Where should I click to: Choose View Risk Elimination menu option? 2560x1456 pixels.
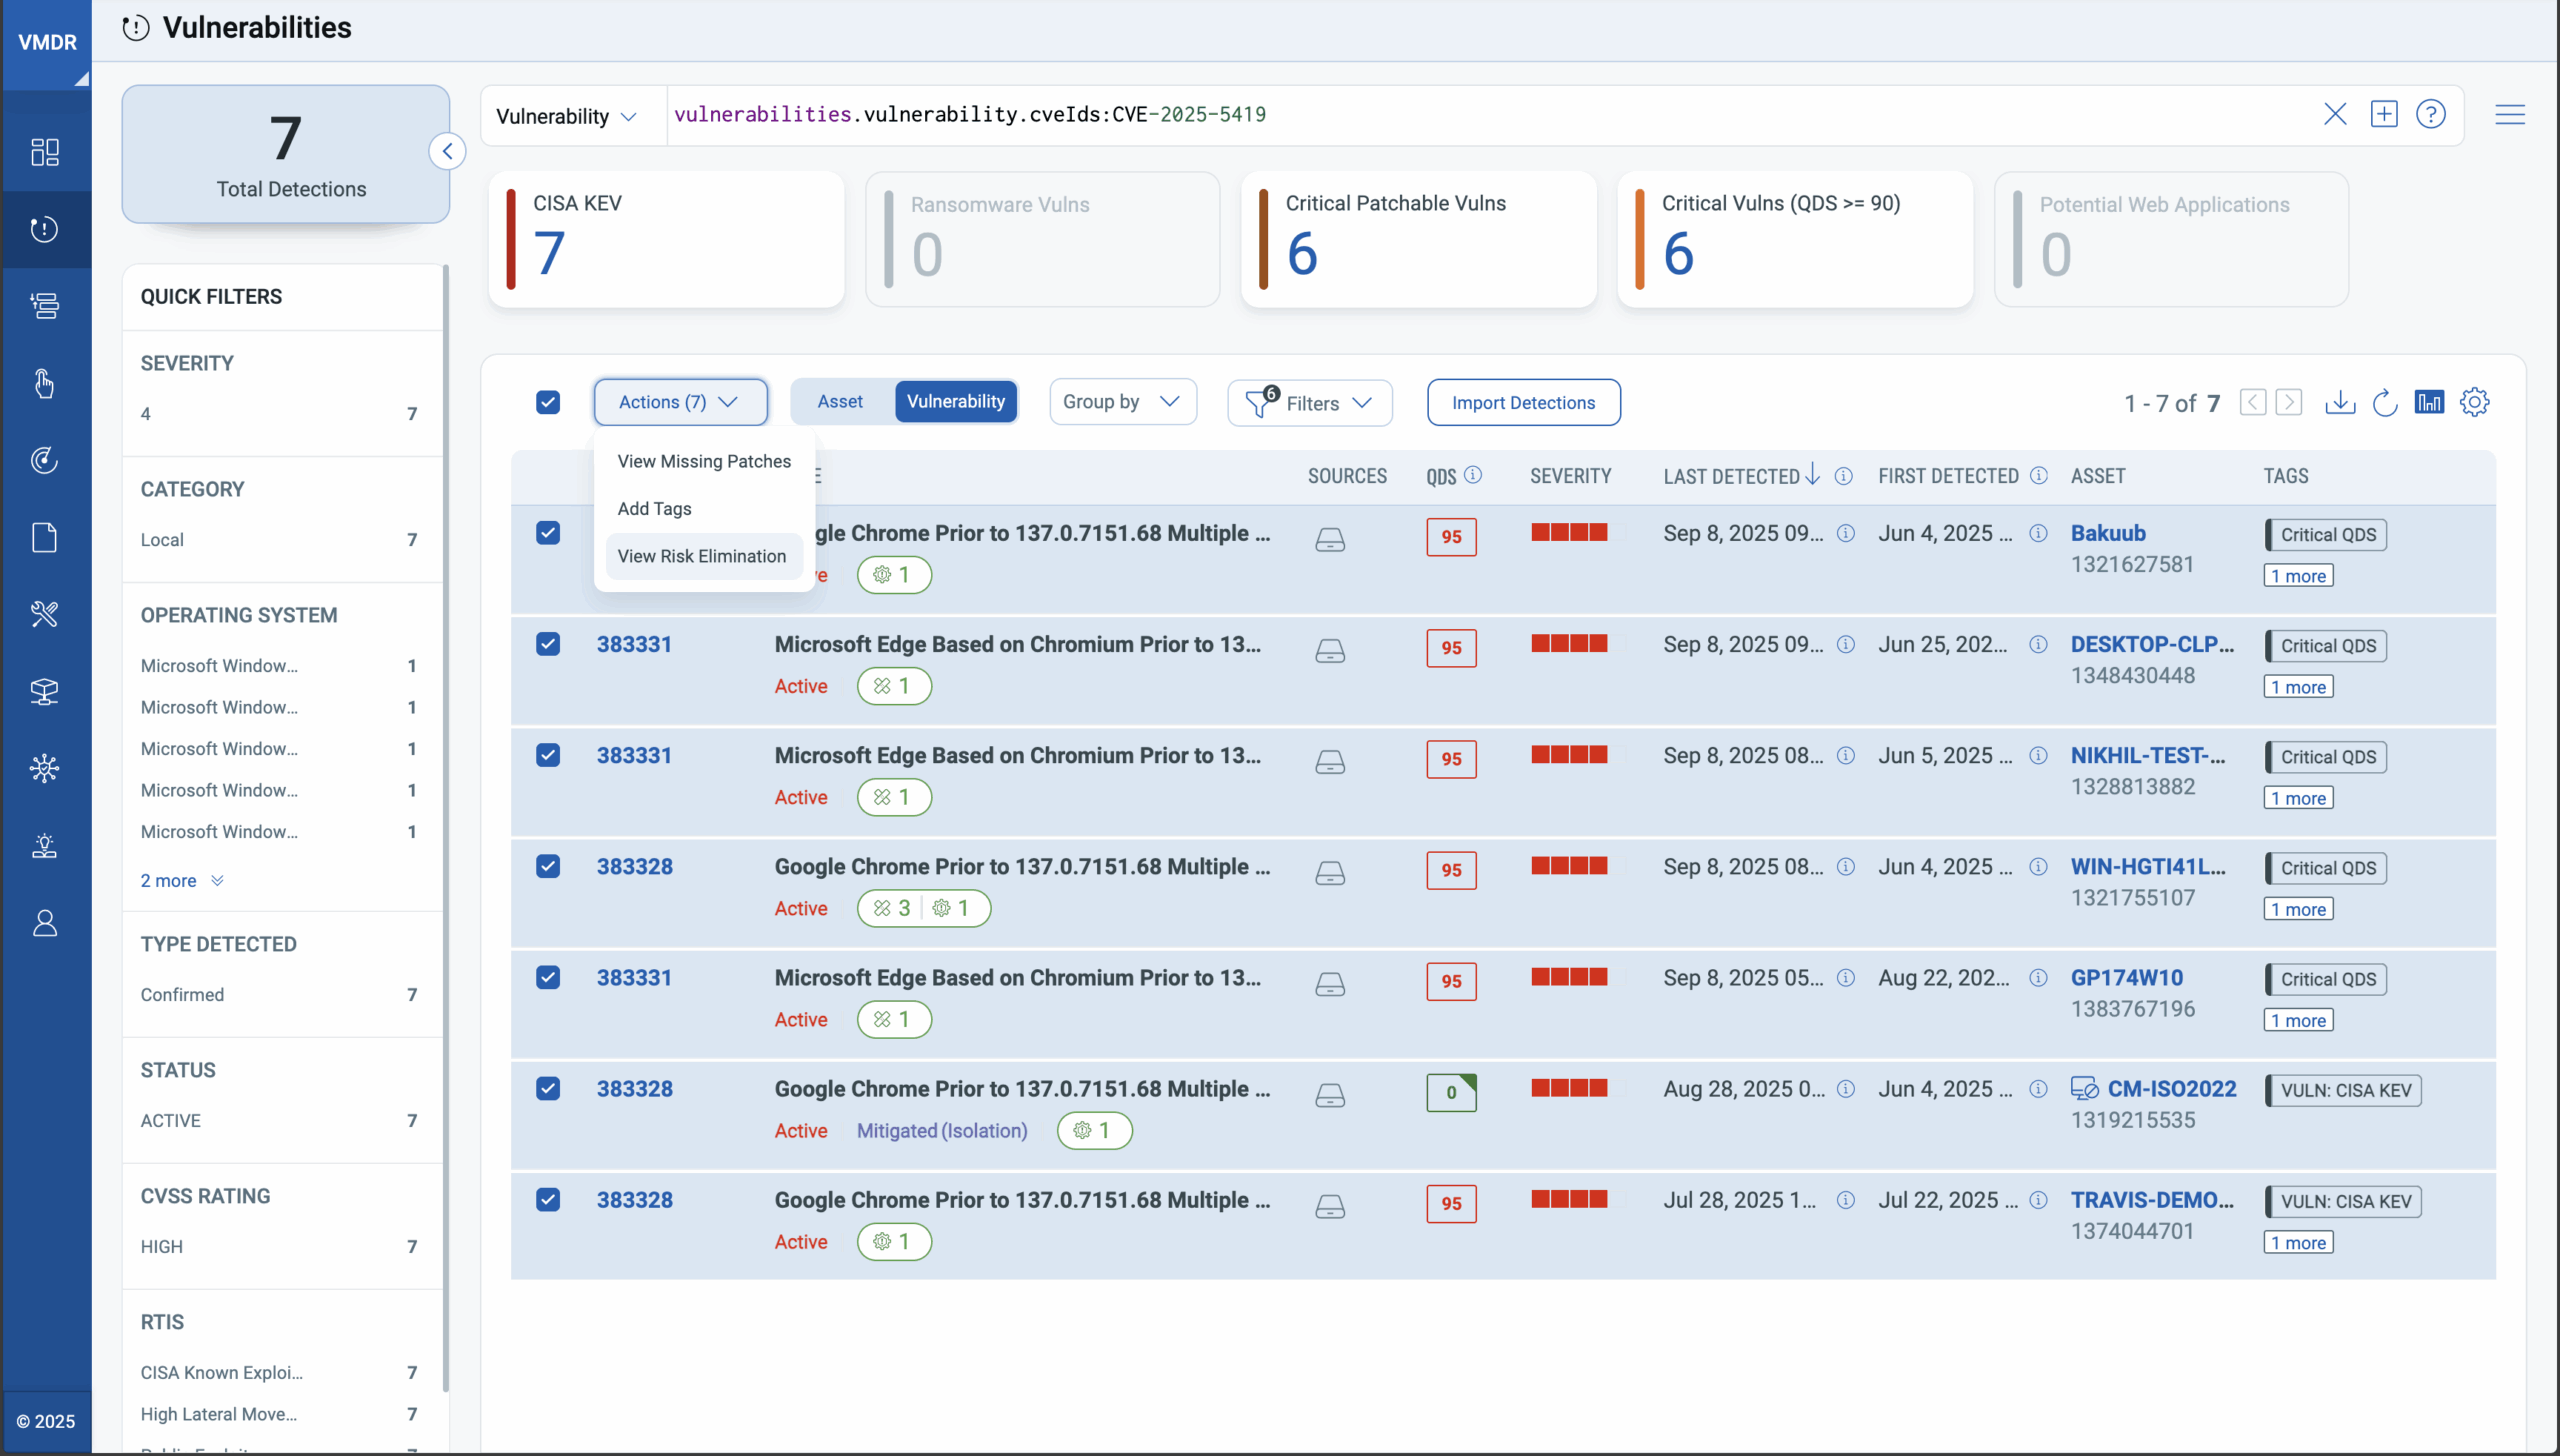pos(702,556)
